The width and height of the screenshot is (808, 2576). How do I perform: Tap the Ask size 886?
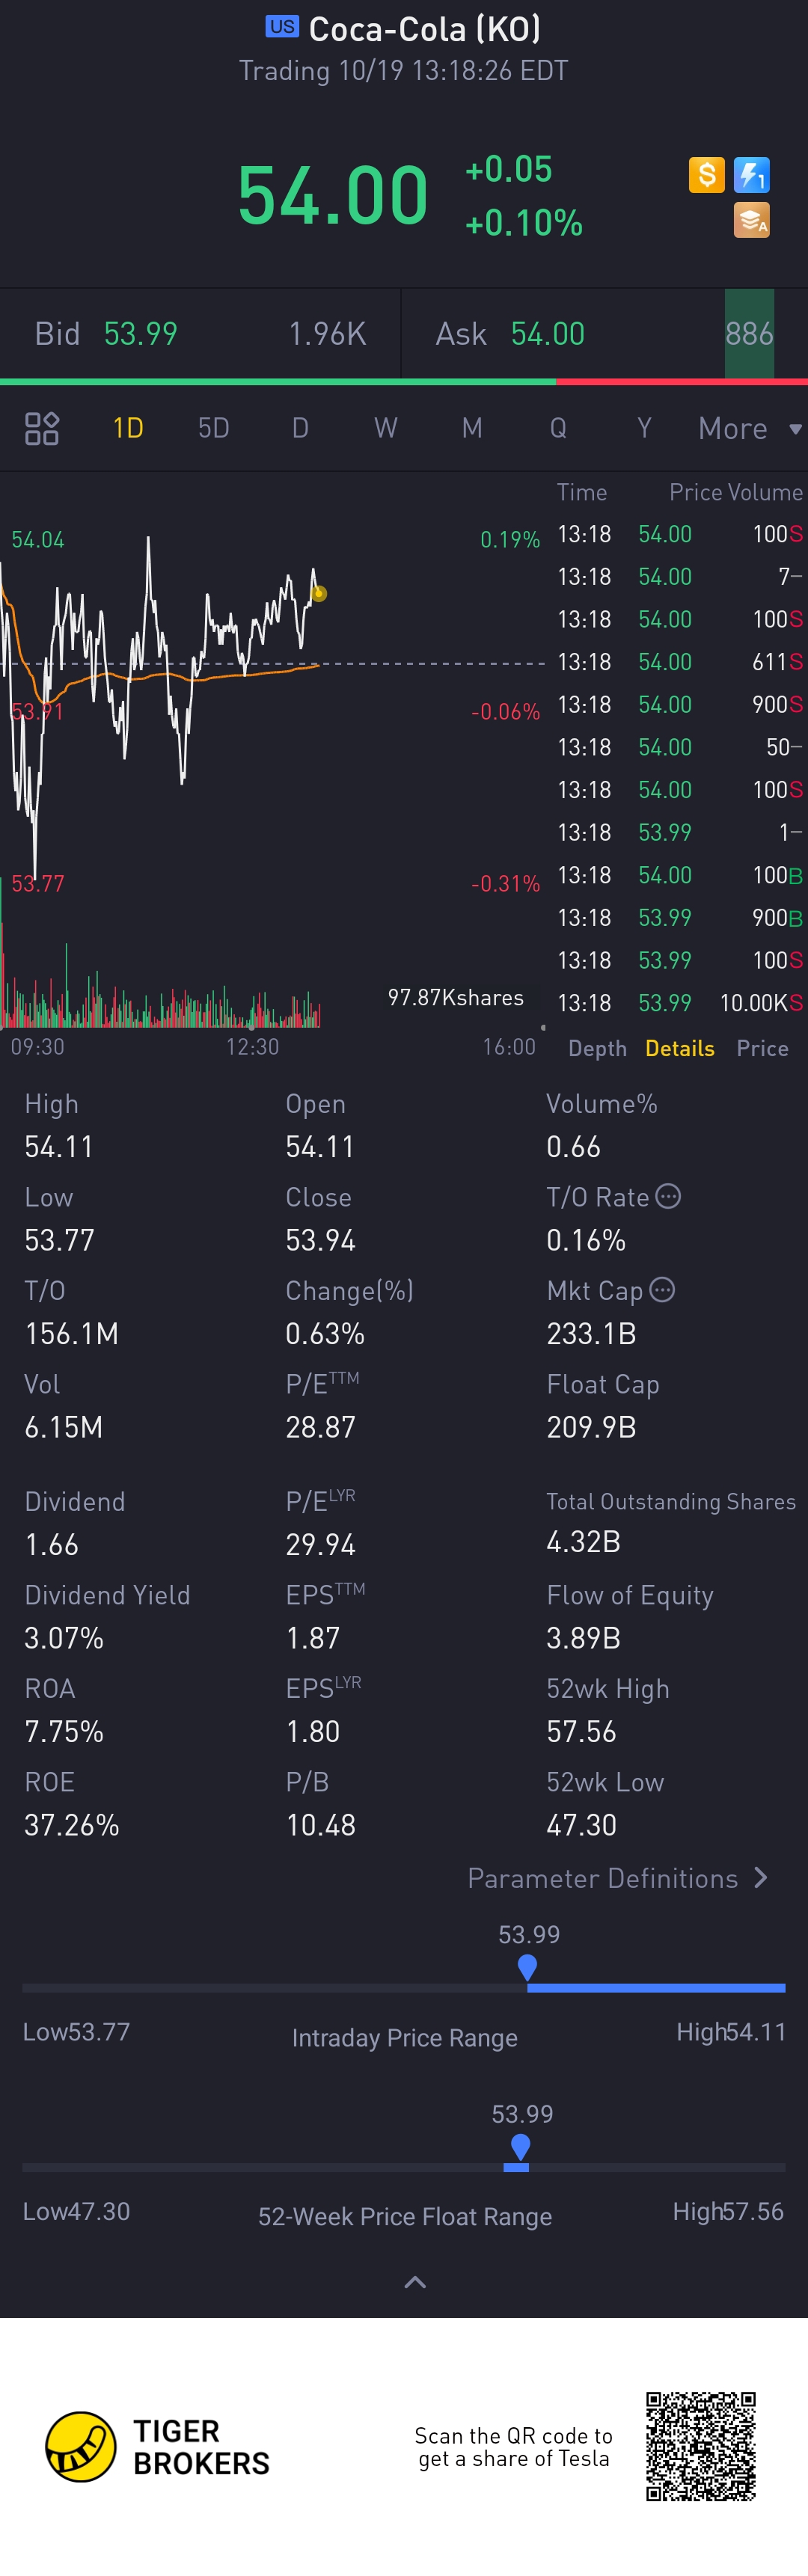[x=749, y=334]
